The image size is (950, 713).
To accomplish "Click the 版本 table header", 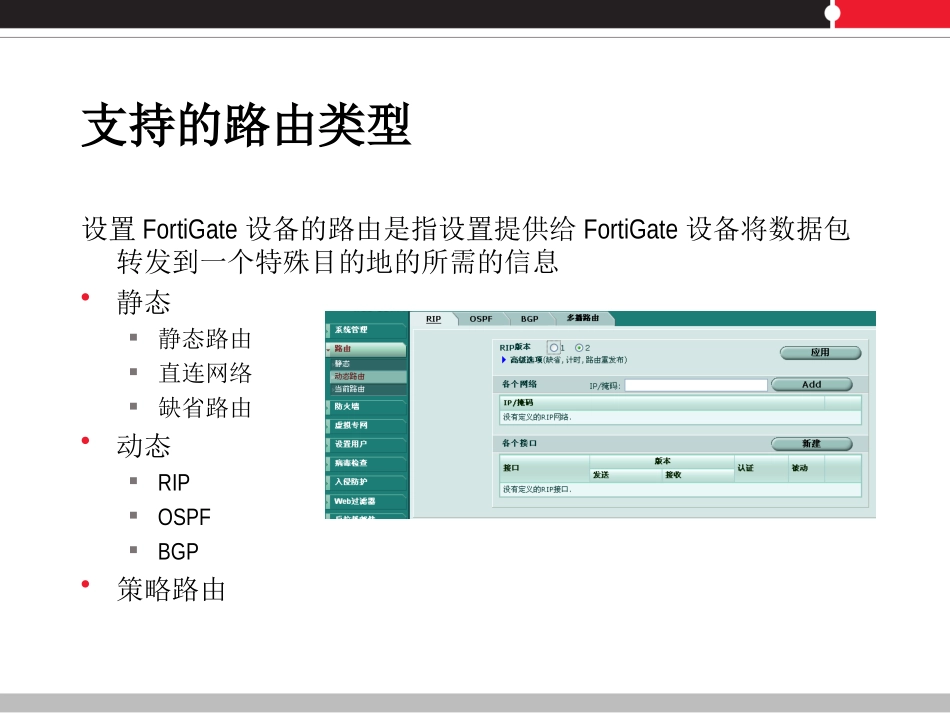I will coord(662,461).
